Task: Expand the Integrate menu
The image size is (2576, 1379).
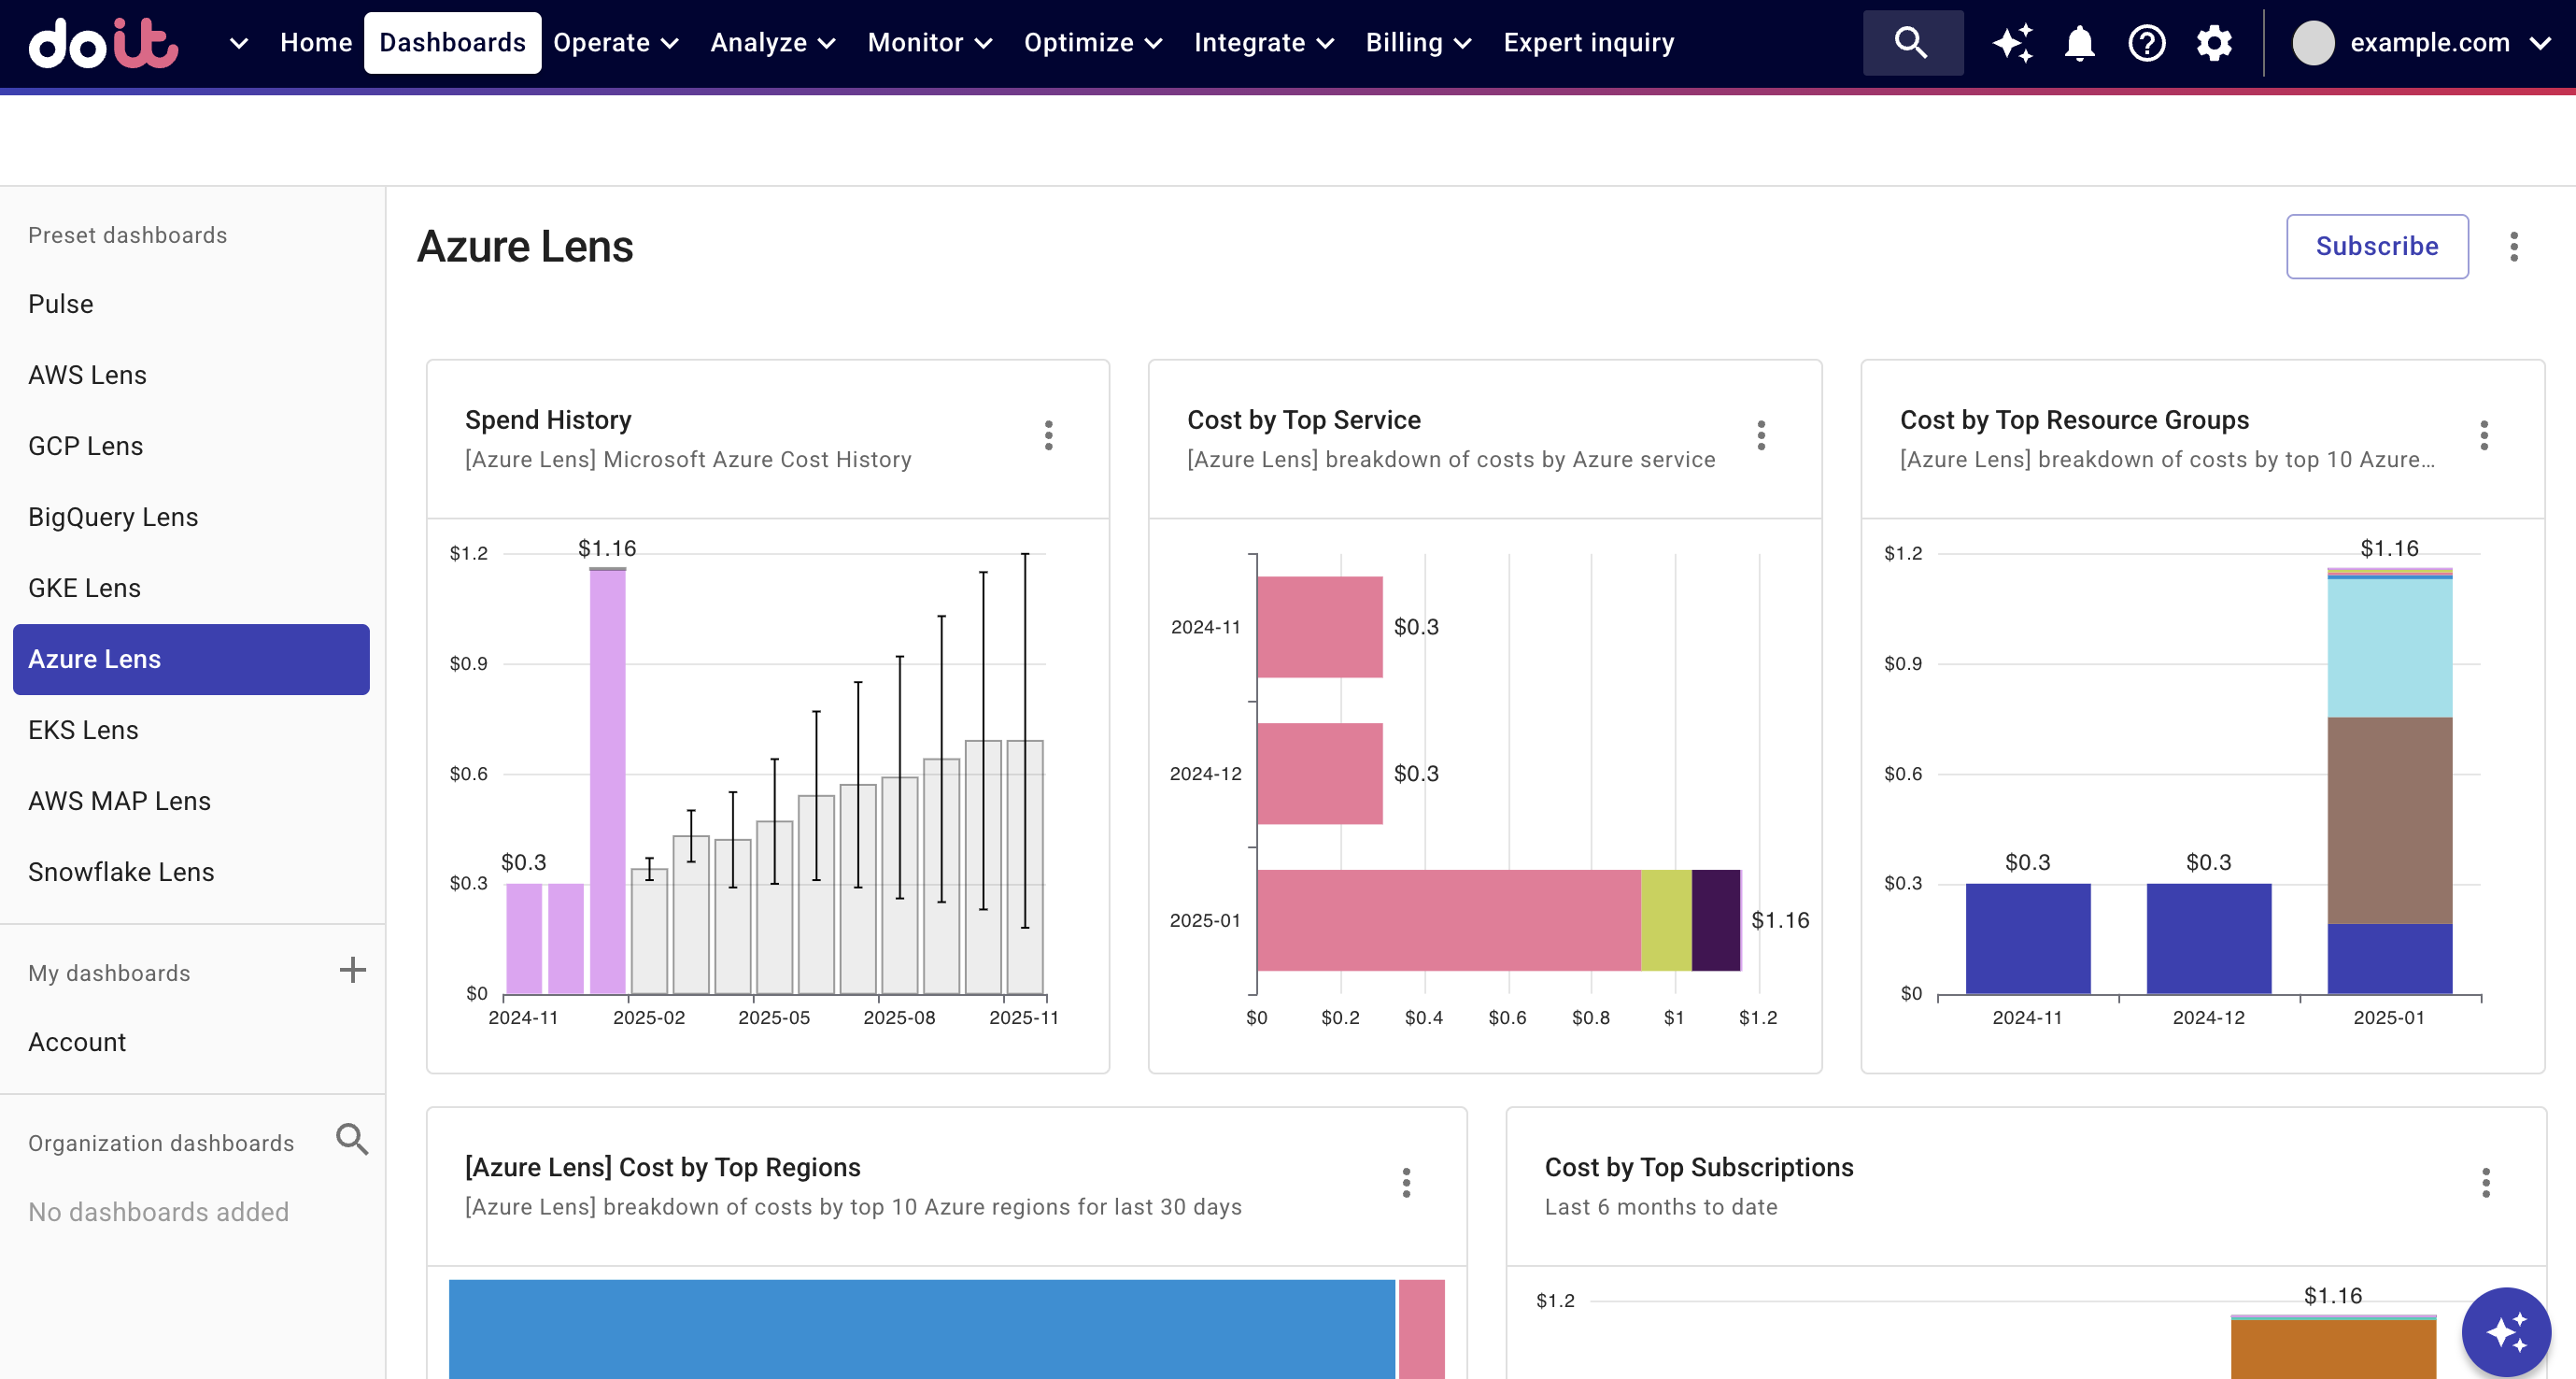Action: 1264,43
